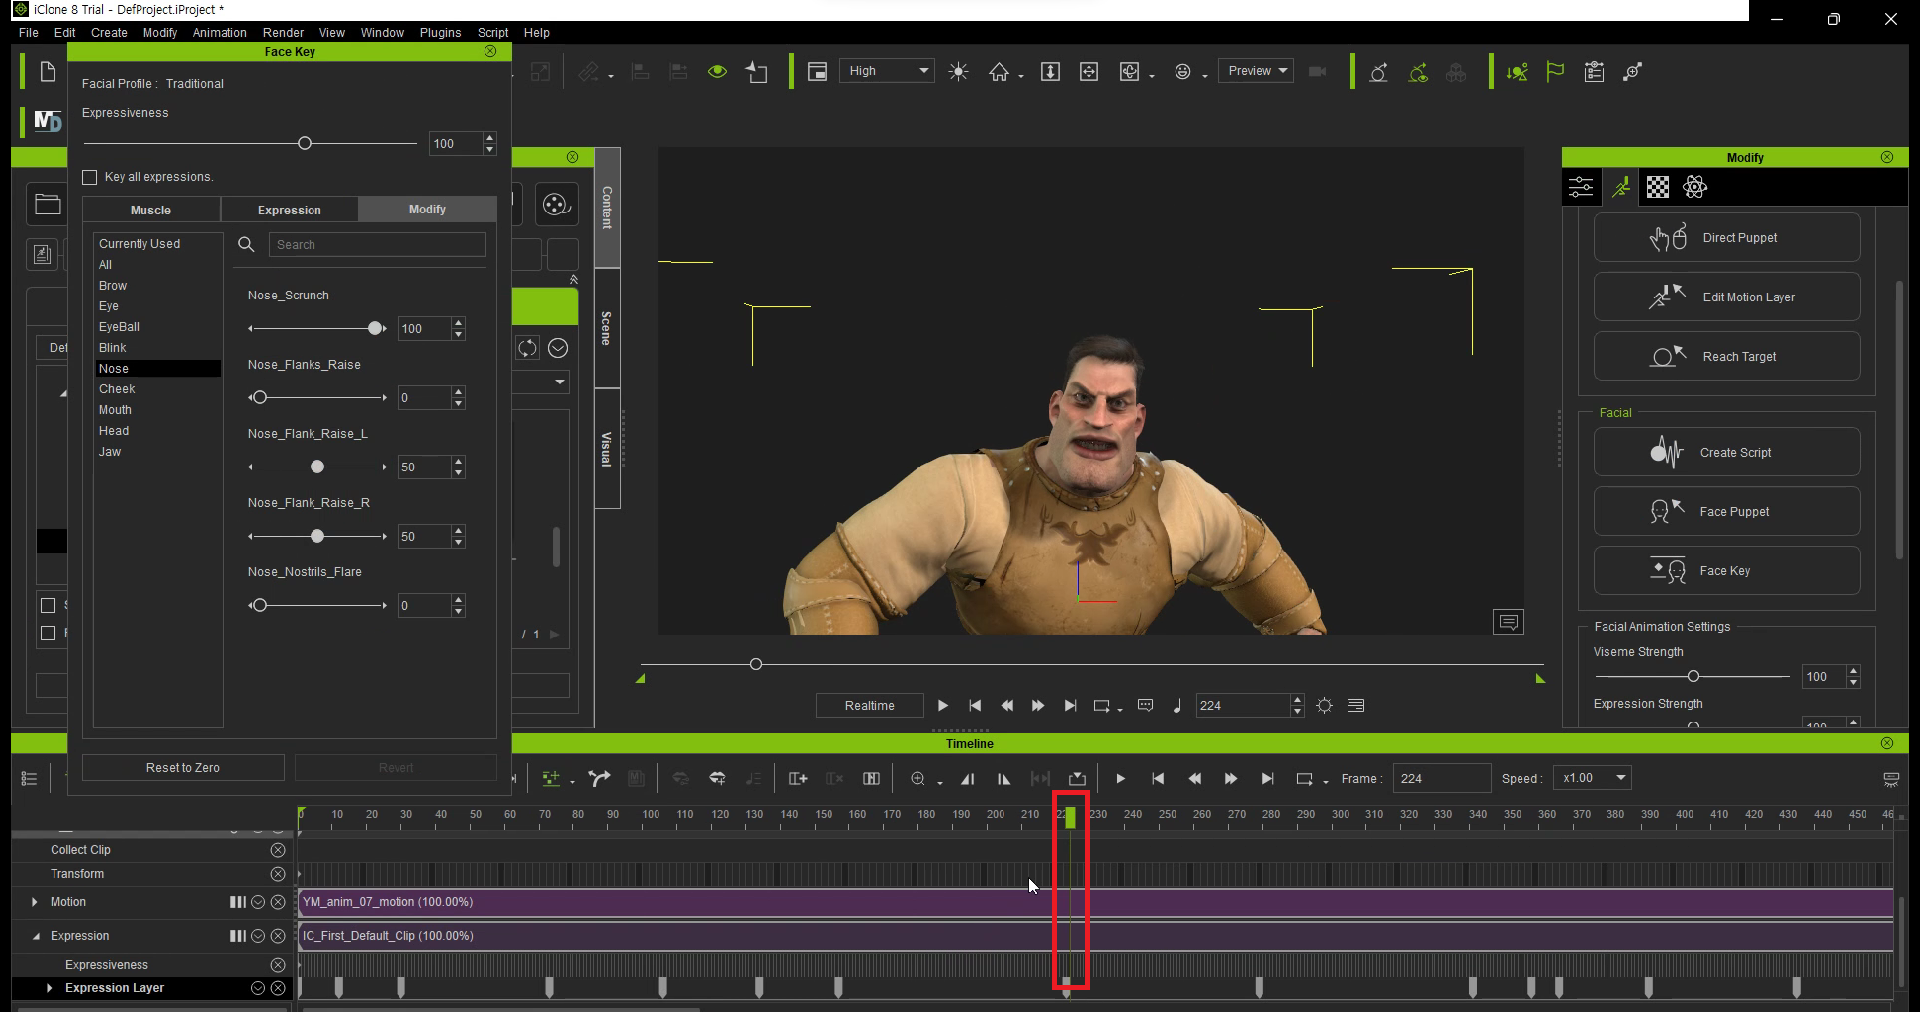Adjust the Expressiveness slider handle
Image resolution: width=1920 pixels, height=1012 pixels.
tap(305, 143)
